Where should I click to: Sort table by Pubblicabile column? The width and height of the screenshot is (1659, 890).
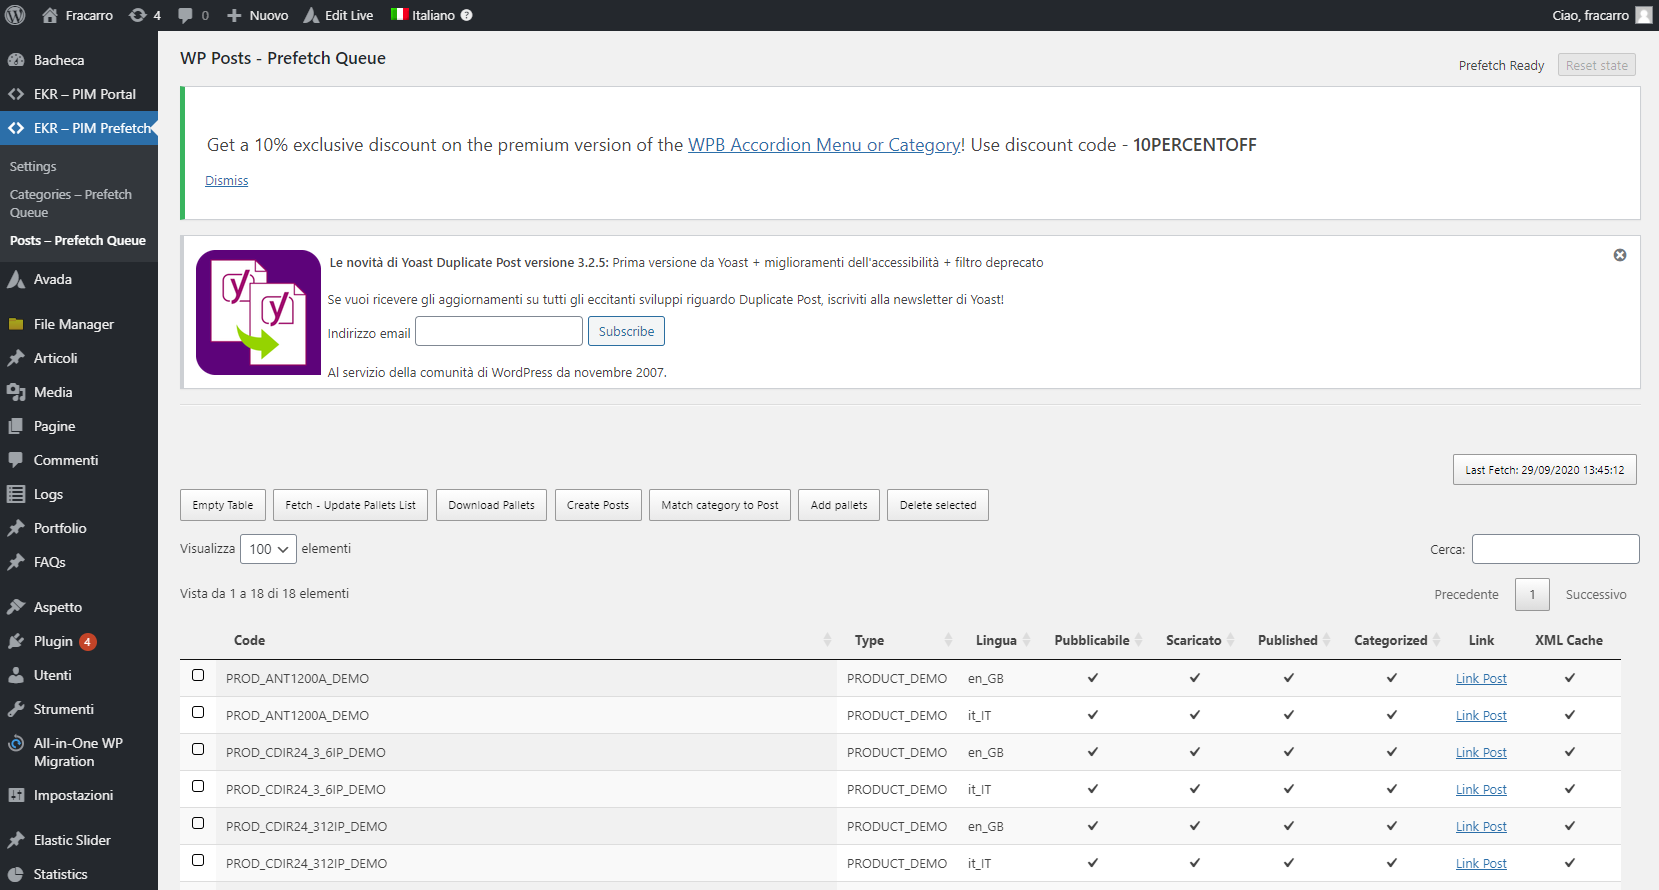(x=1091, y=640)
